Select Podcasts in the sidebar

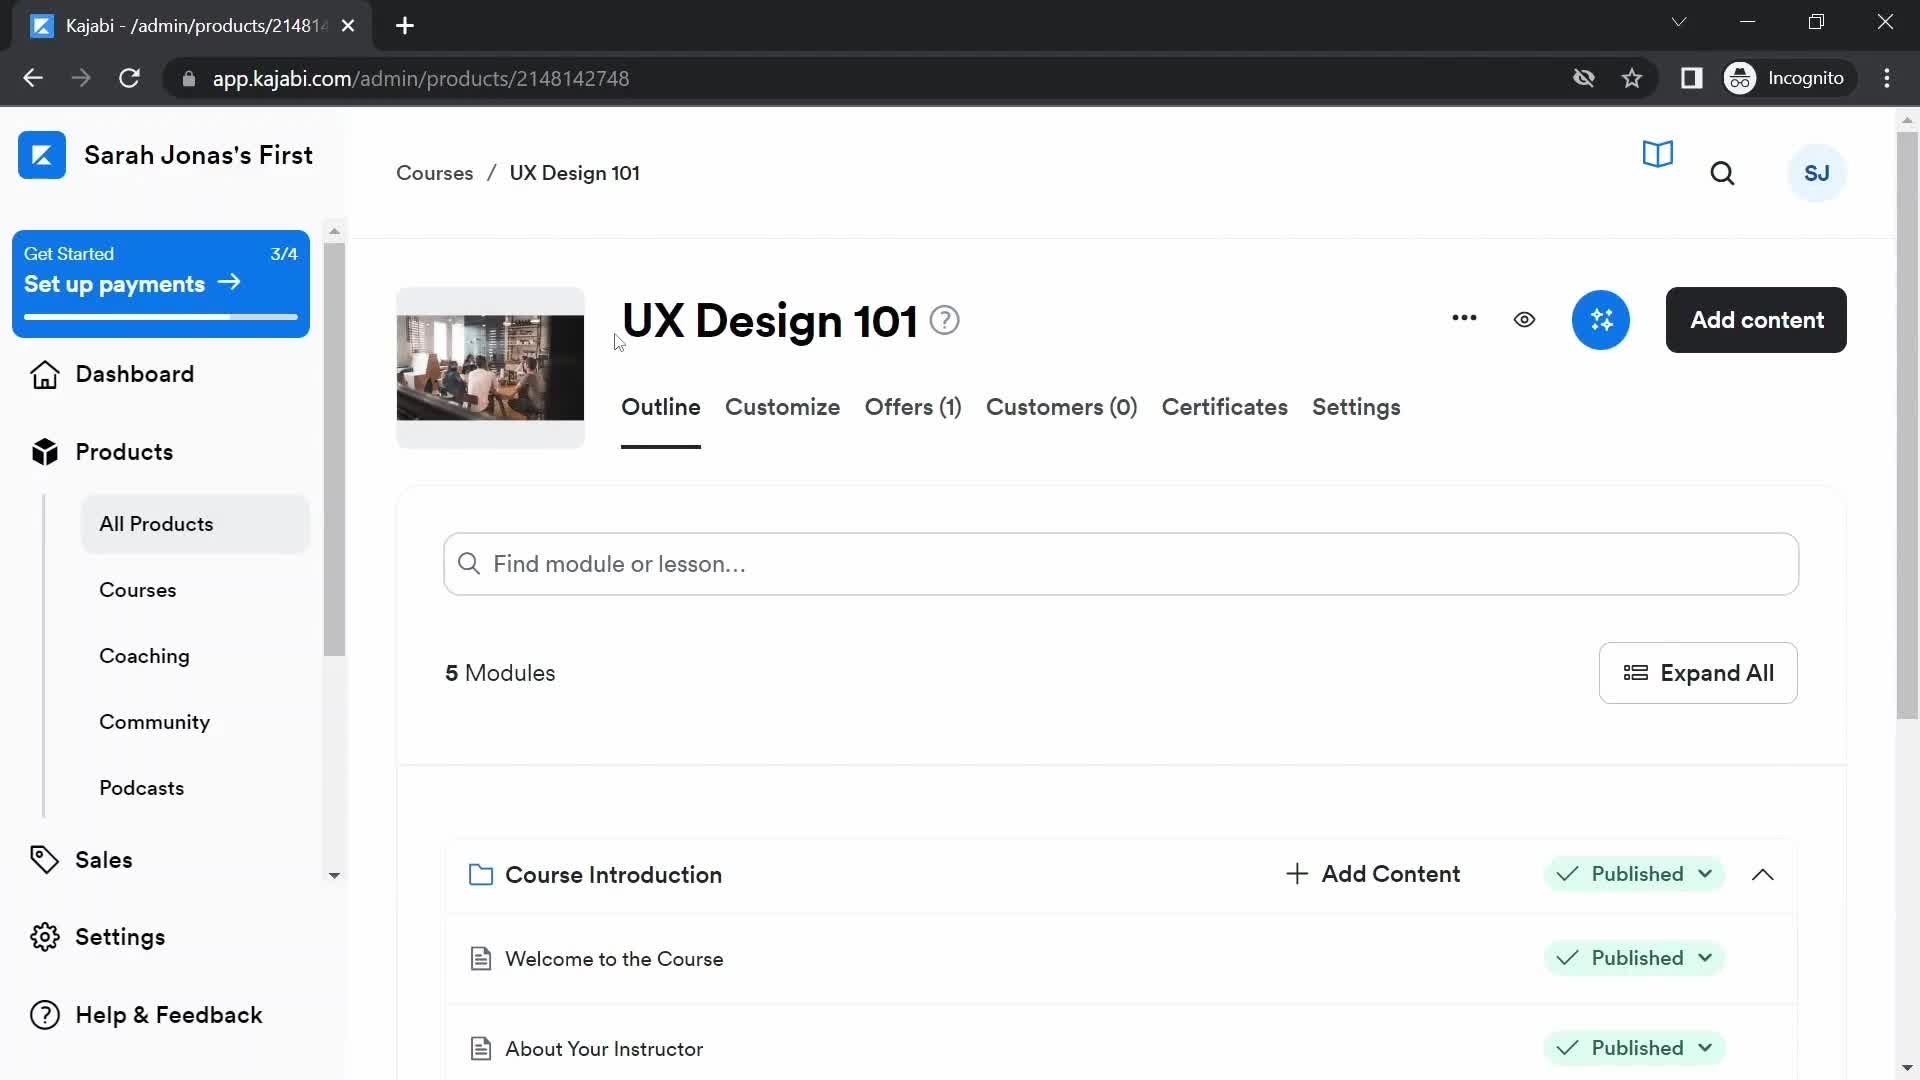141,788
